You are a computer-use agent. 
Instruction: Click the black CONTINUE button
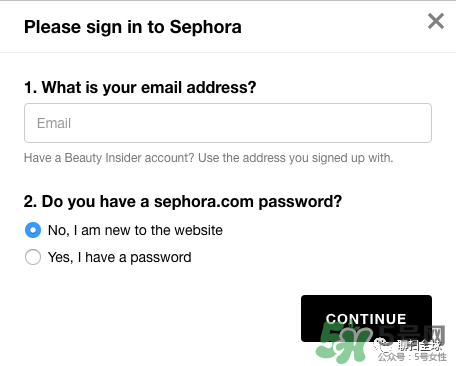point(366,318)
